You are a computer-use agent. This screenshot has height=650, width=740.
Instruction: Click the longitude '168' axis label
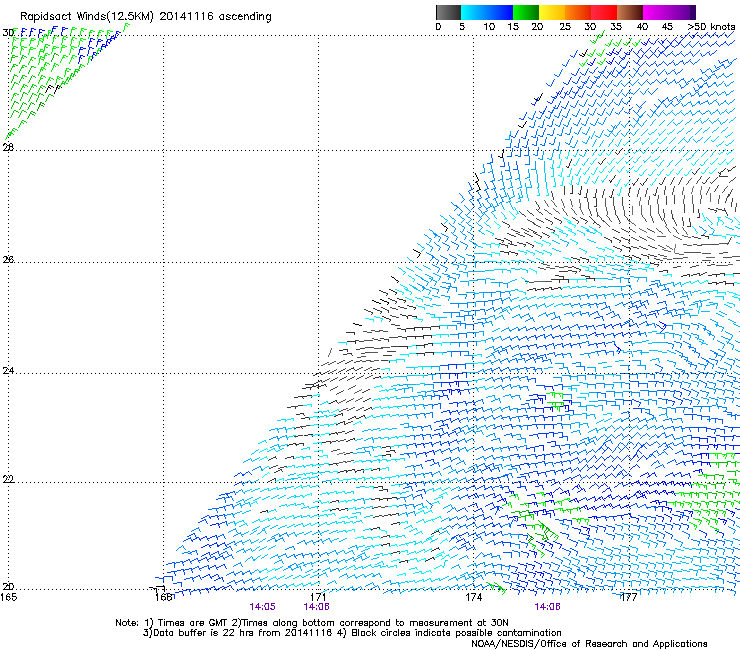coord(164,597)
